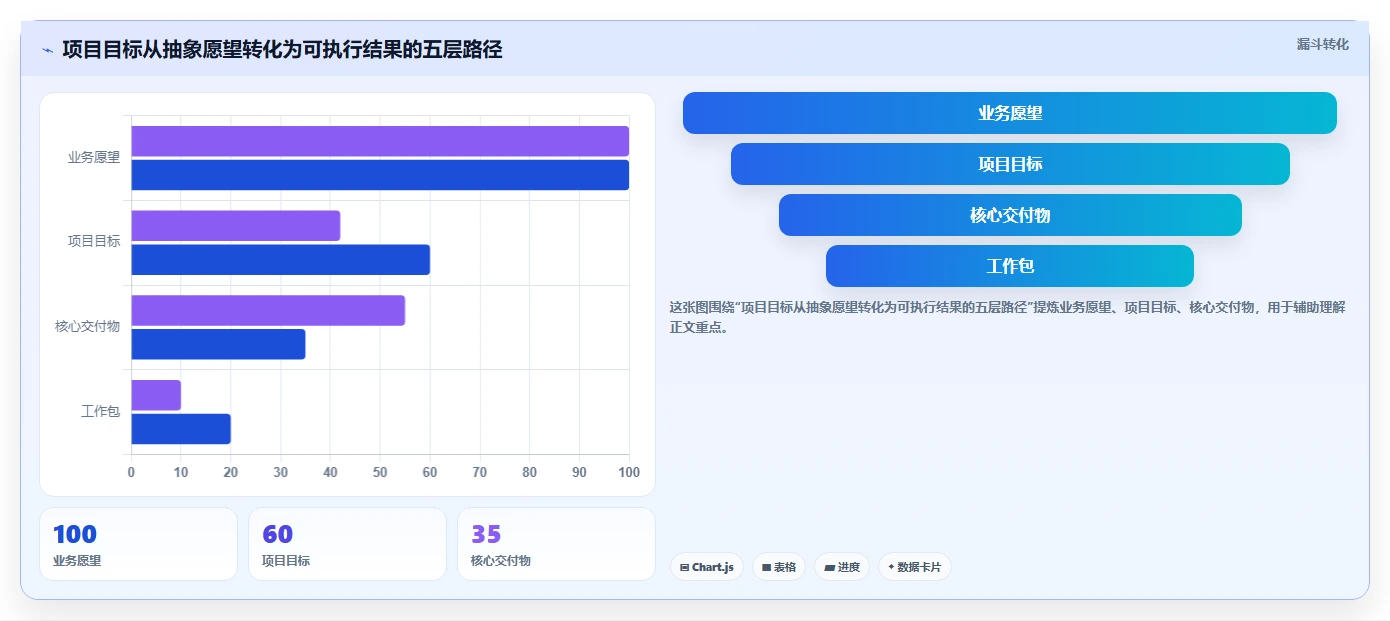This screenshot has width=1390, height=621.
Task: Click the x-axis tick label 20
Action: (x=231, y=472)
